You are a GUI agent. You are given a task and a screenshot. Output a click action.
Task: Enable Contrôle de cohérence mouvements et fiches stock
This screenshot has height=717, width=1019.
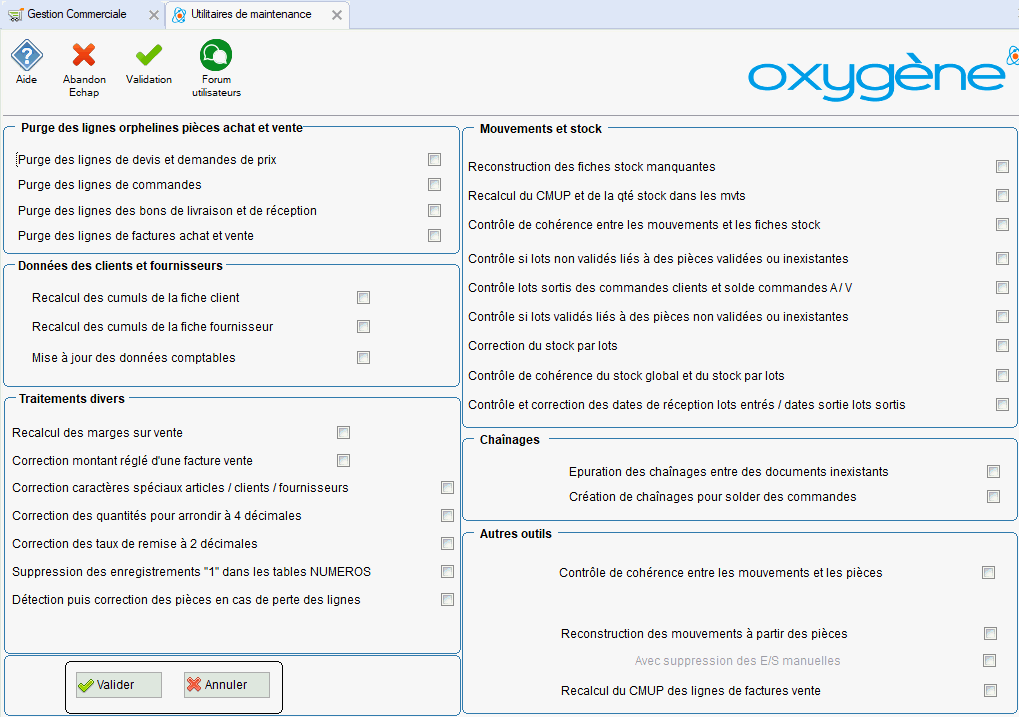(x=1002, y=225)
